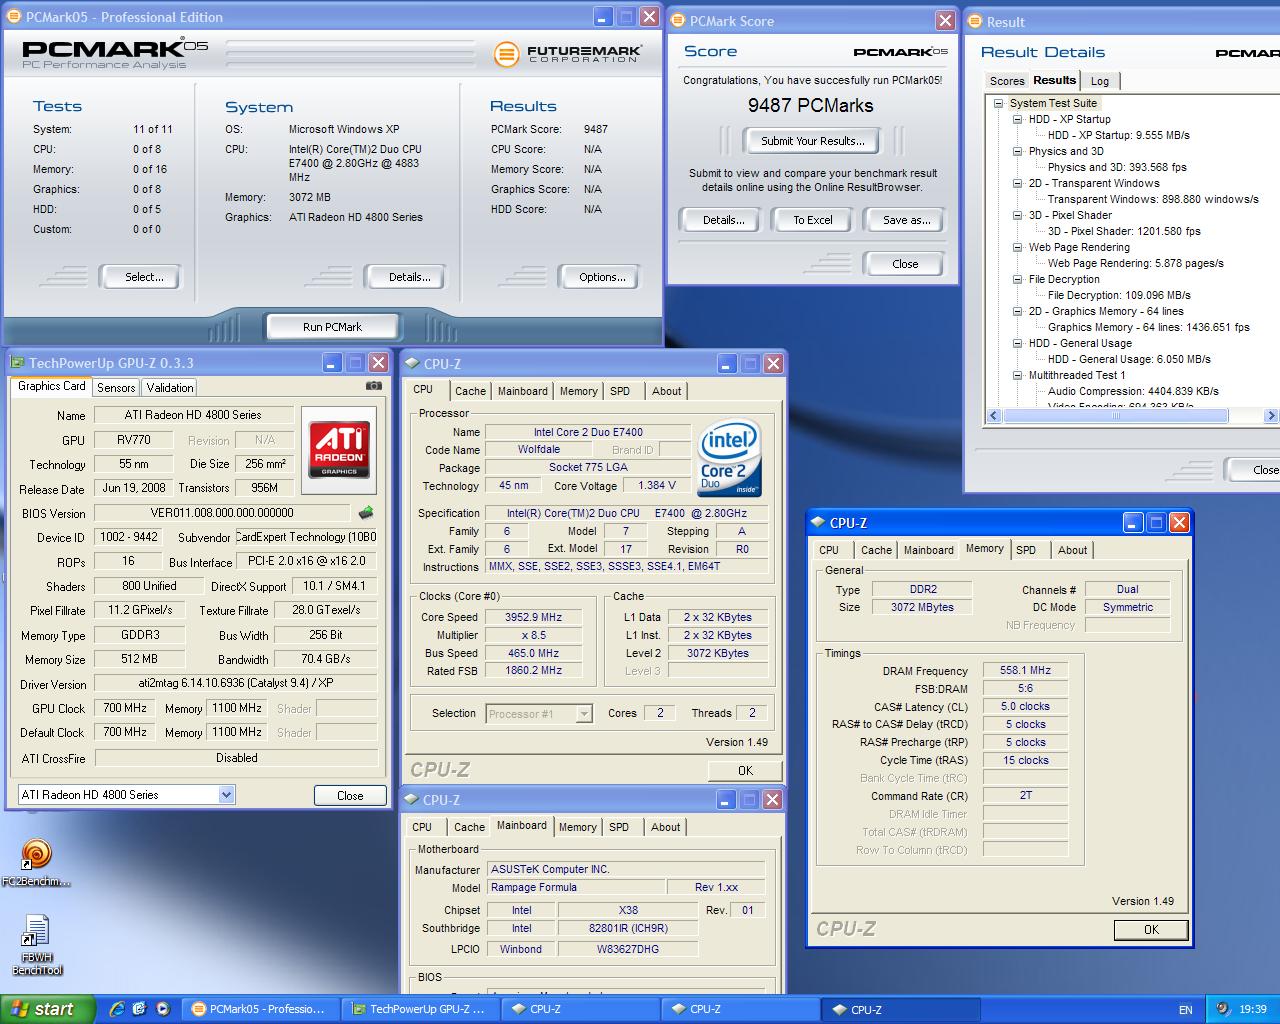The image size is (1280, 1024).
Task: Click the GPU Name field in GPU-Z
Action: tap(194, 415)
